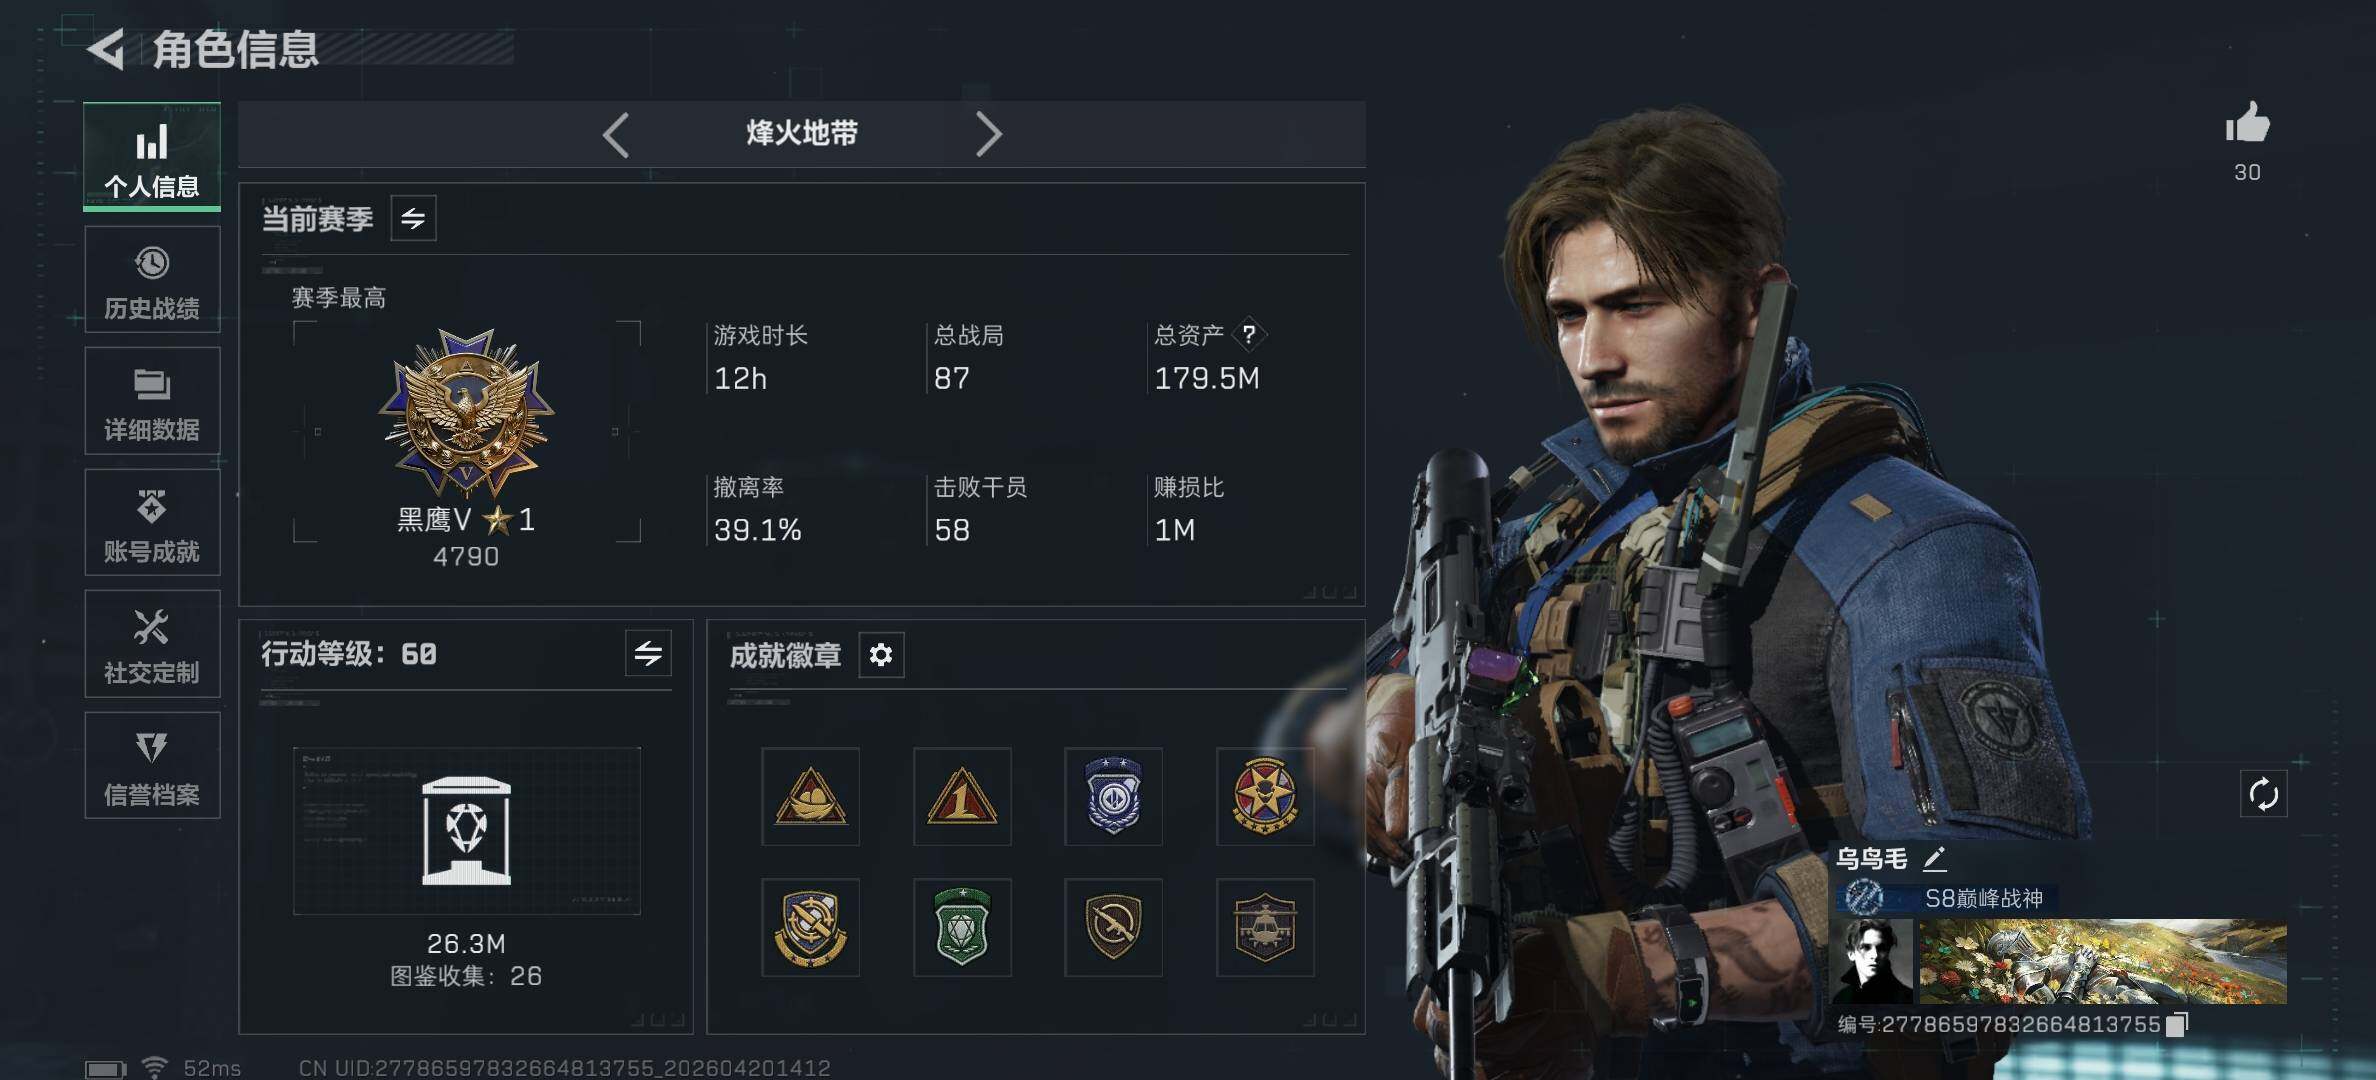Click the rotate character refresh icon
Screen dimensions: 2376x1080
[2263, 795]
